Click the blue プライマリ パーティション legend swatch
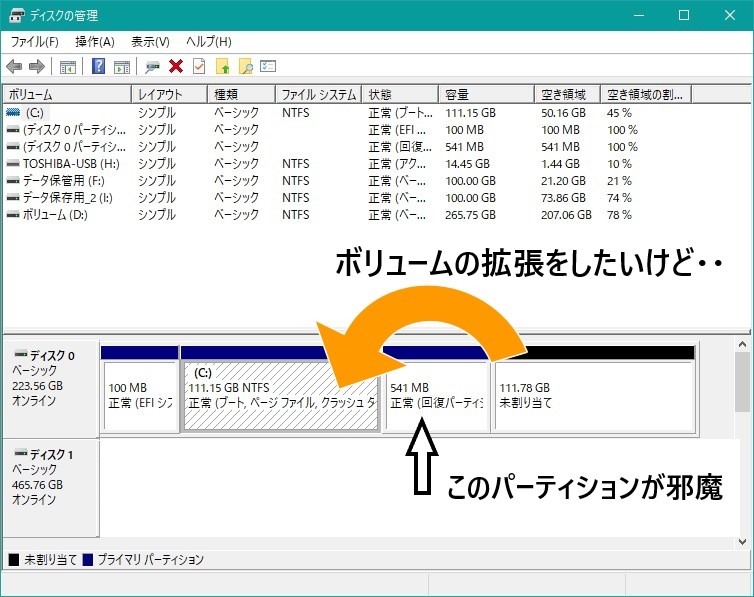The image size is (754, 597). (x=88, y=560)
